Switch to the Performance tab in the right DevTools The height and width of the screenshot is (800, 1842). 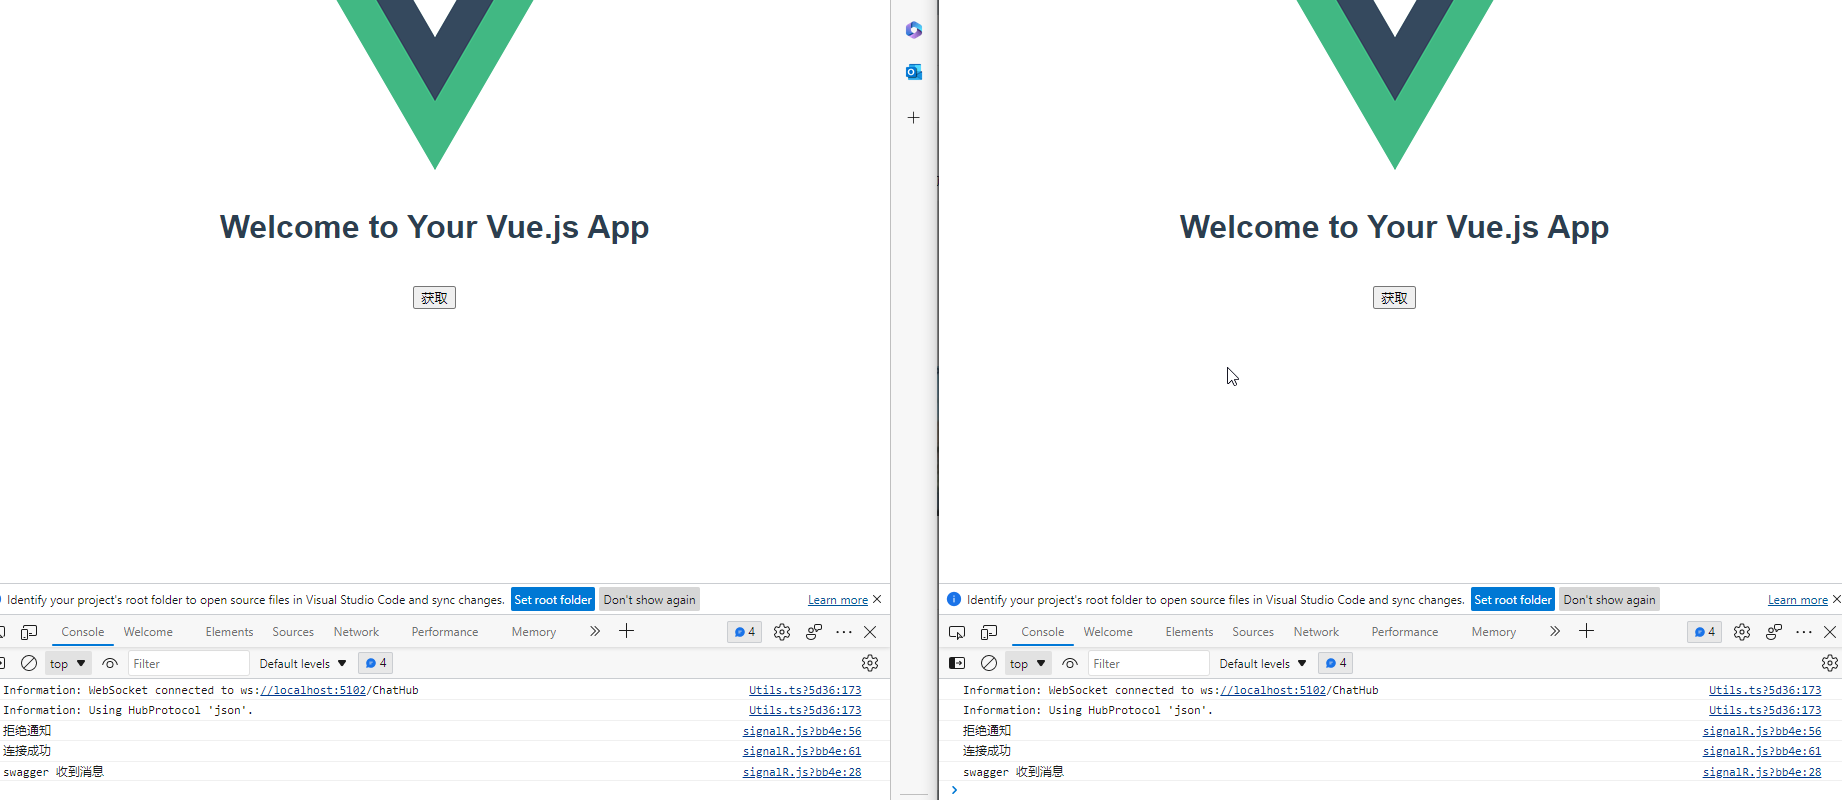[1405, 632]
